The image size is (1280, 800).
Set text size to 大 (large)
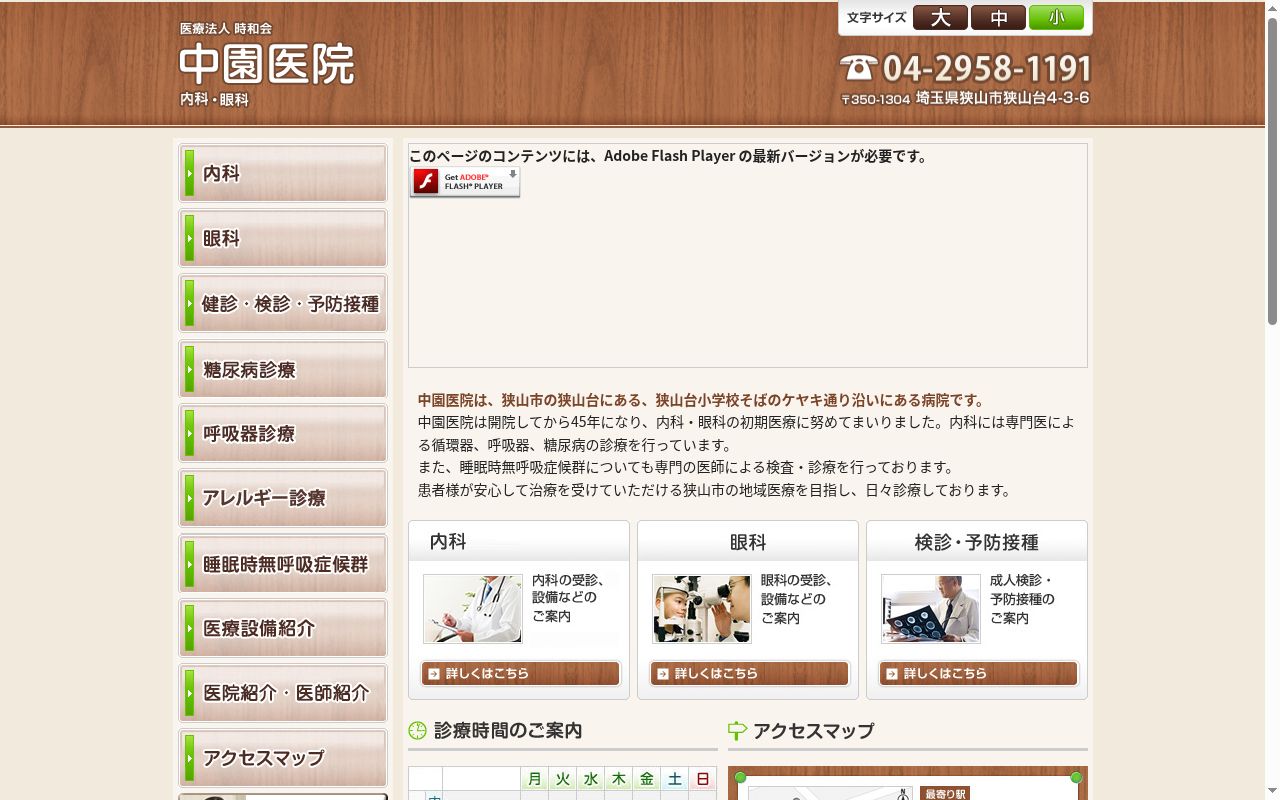click(x=940, y=18)
